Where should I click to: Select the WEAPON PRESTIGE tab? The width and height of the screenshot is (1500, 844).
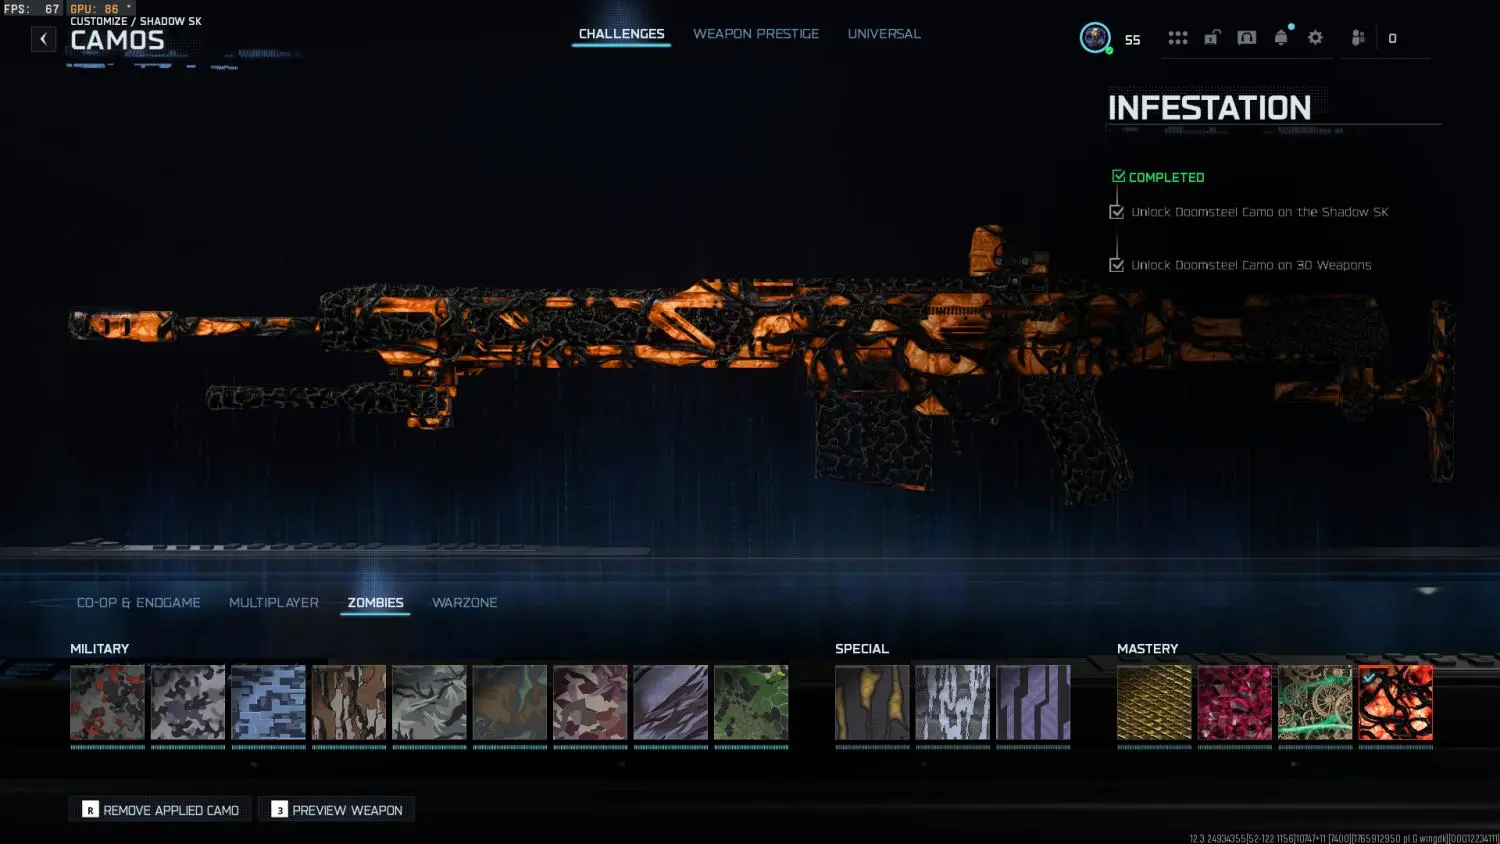pos(756,33)
